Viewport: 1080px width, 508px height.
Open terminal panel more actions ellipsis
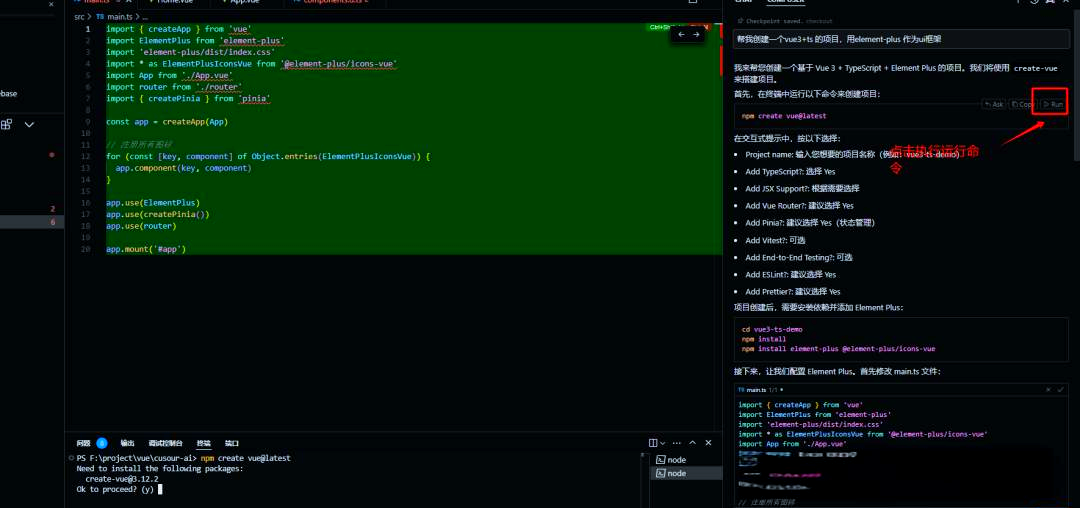click(678, 442)
